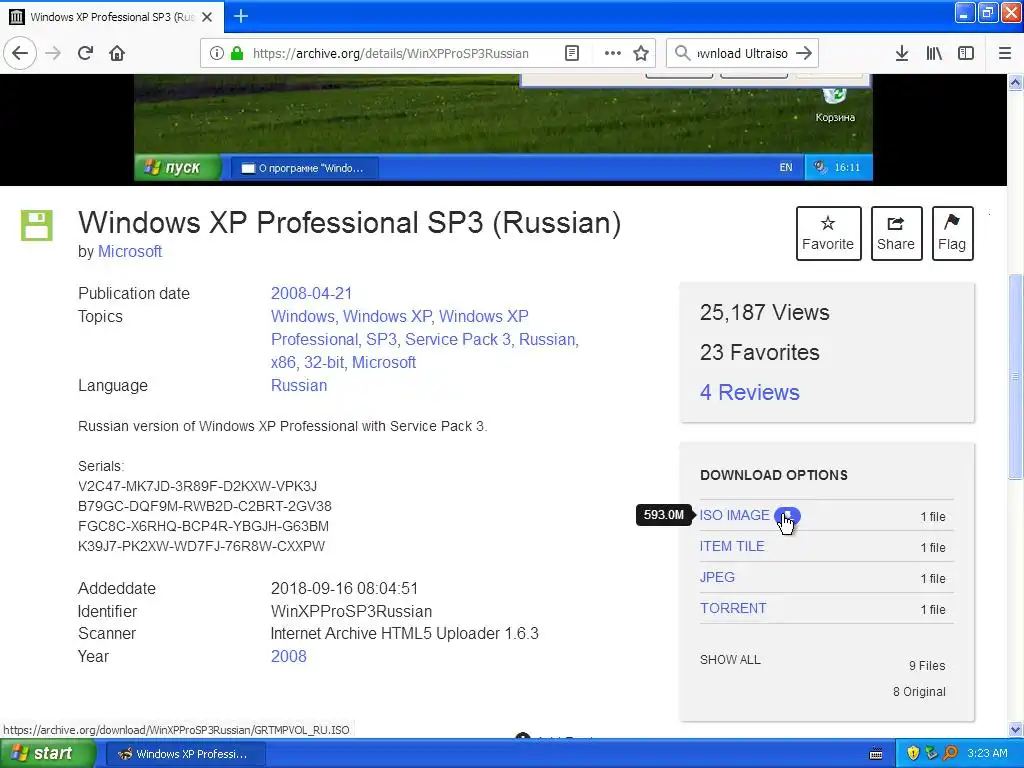Viewport: 1024px width, 768px height.
Task: Open the Service Pack 3 topic link
Action: click(458, 340)
